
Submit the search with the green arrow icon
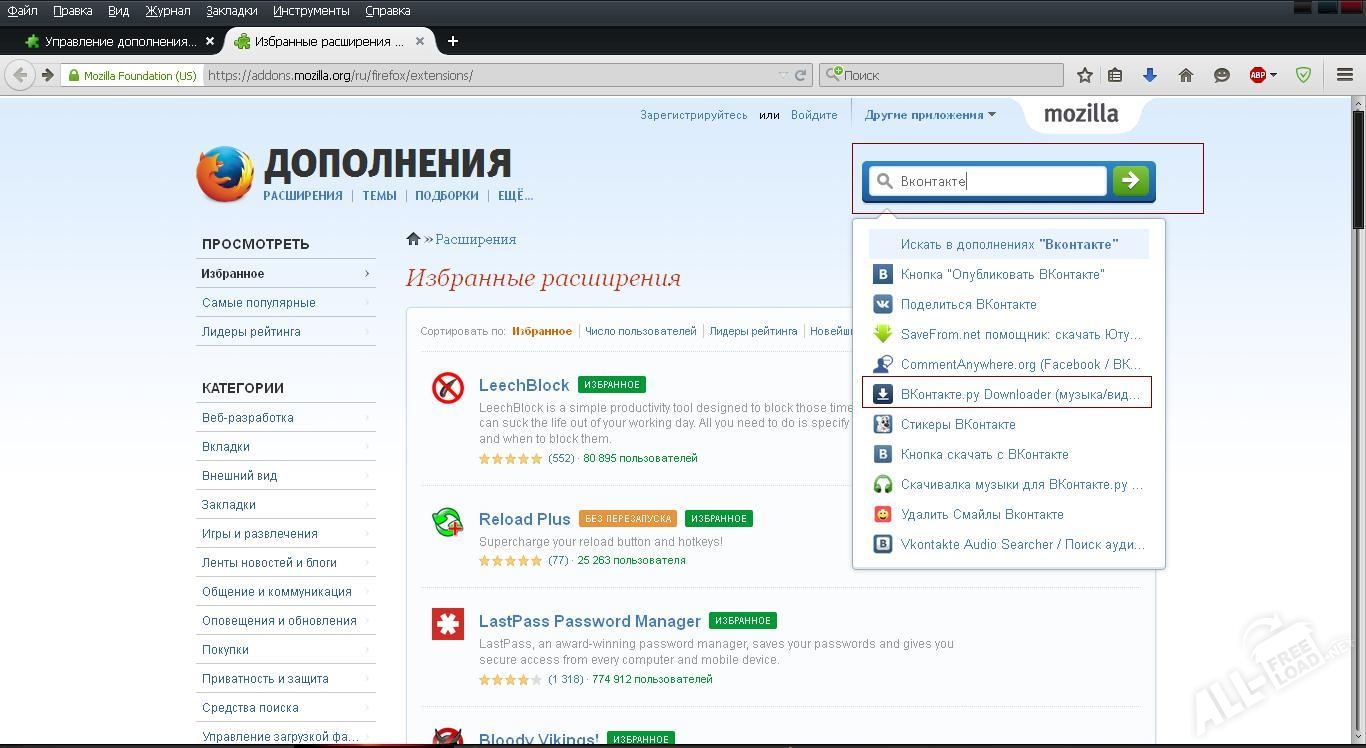(1131, 181)
